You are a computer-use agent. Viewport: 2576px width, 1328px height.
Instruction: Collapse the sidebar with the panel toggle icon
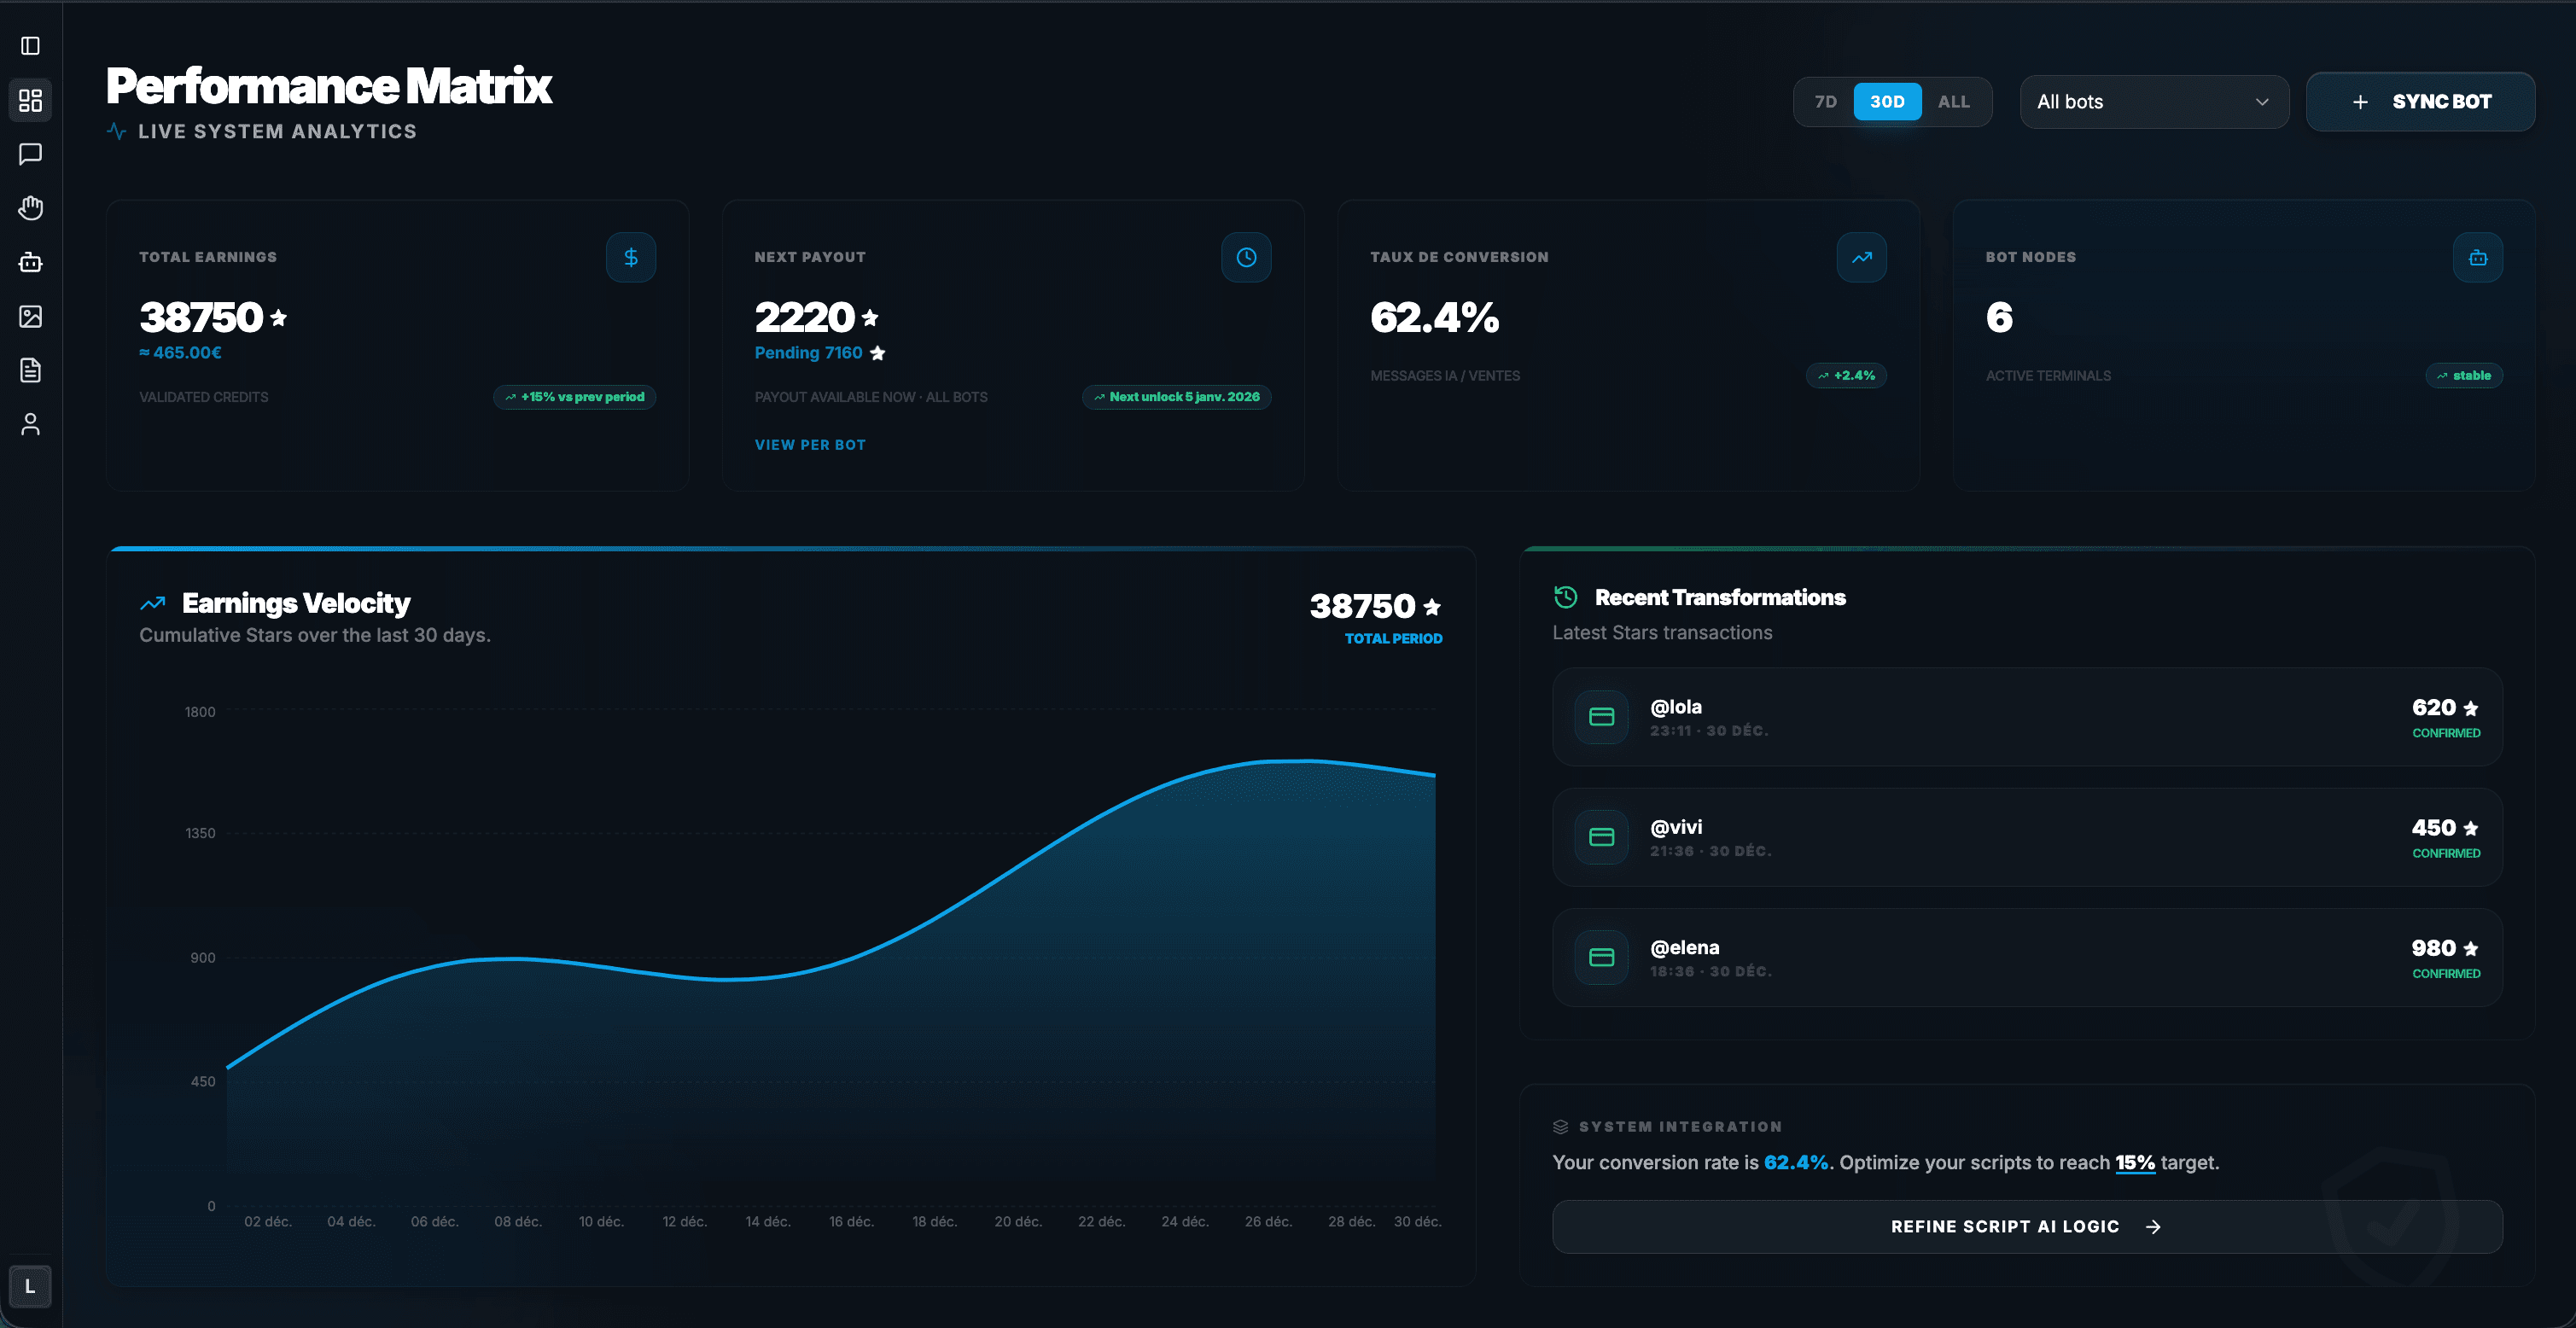click(30, 45)
